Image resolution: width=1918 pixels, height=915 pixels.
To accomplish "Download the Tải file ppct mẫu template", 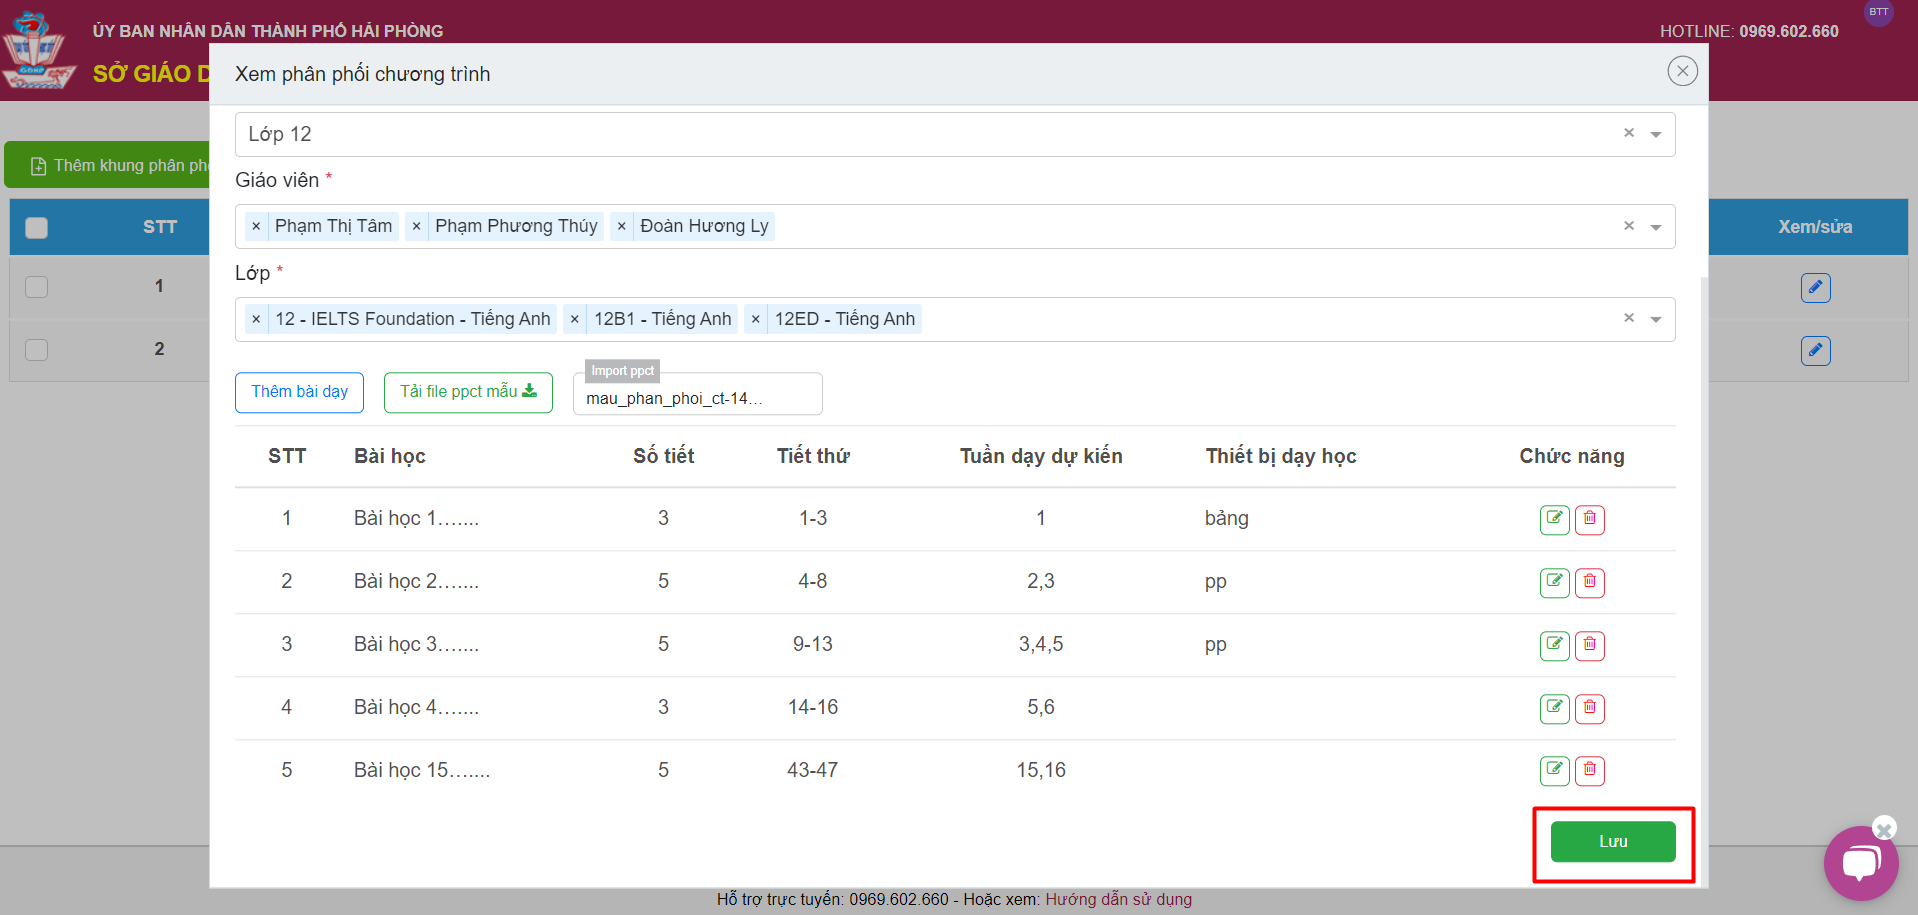I will pyautogui.click(x=468, y=392).
